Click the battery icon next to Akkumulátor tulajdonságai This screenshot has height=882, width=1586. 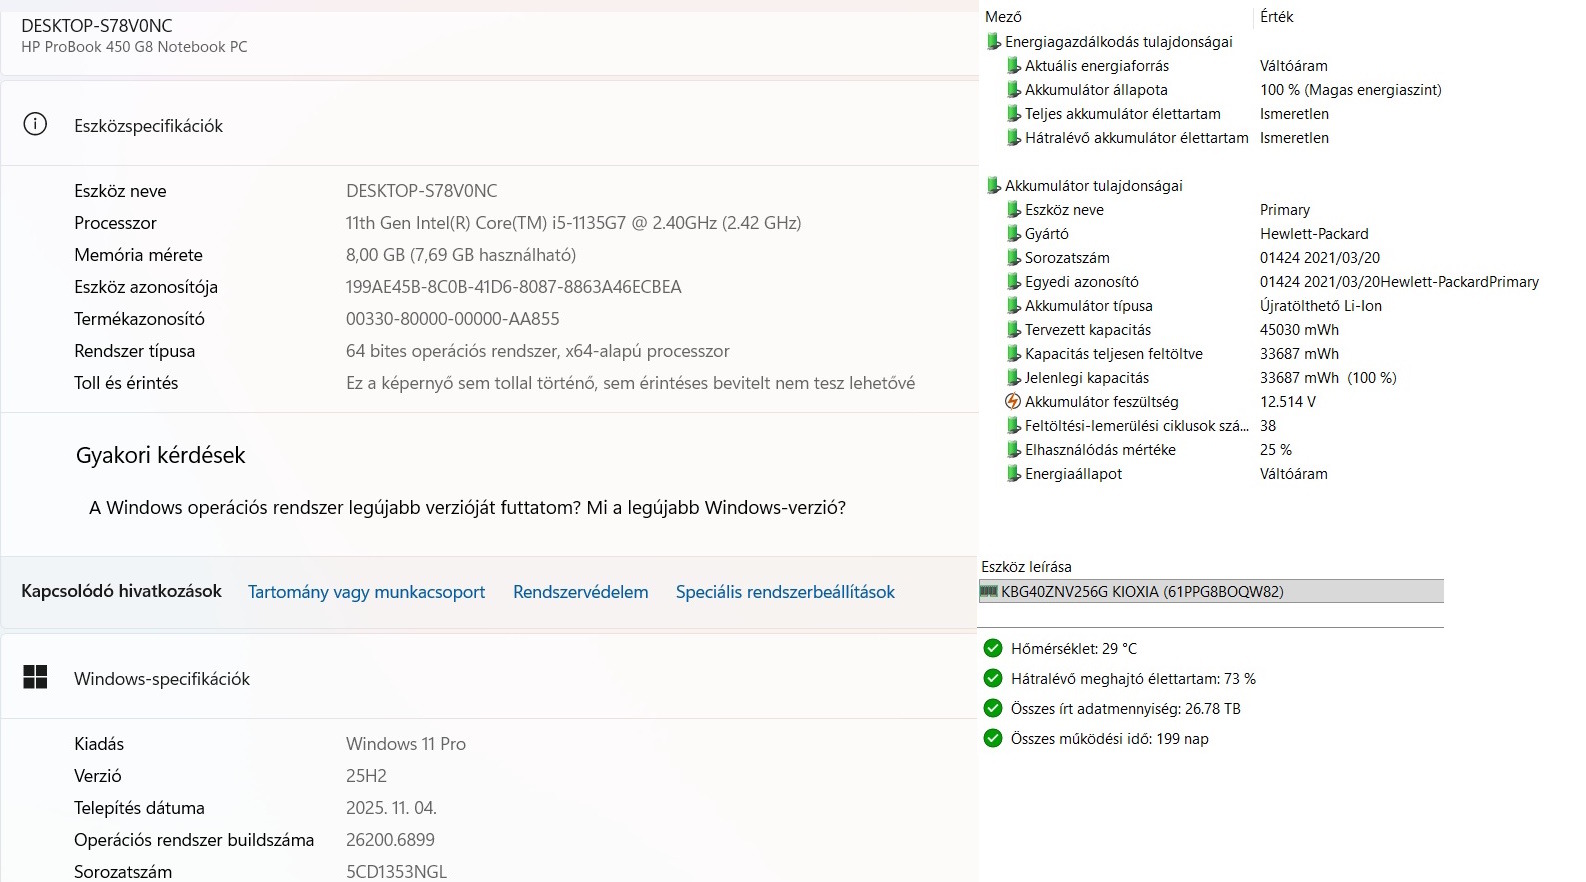coord(993,186)
